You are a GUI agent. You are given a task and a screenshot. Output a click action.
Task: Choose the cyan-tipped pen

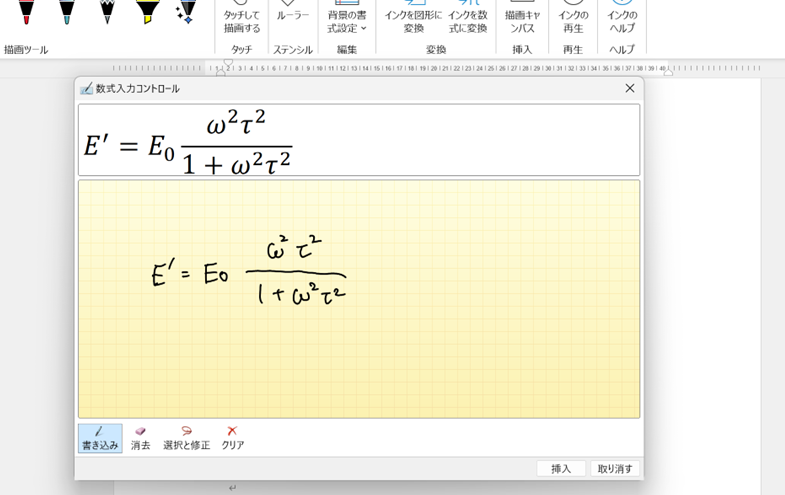(67, 10)
